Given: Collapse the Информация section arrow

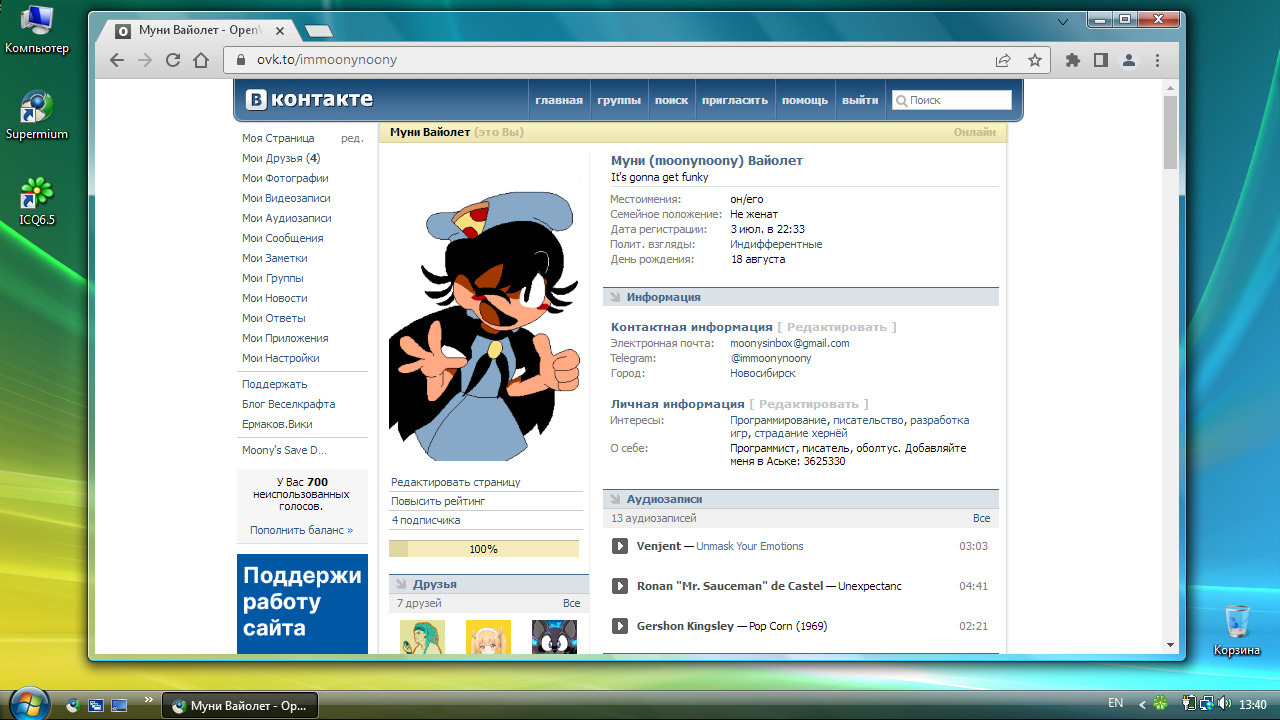Looking at the screenshot, I should coord(615,297).
